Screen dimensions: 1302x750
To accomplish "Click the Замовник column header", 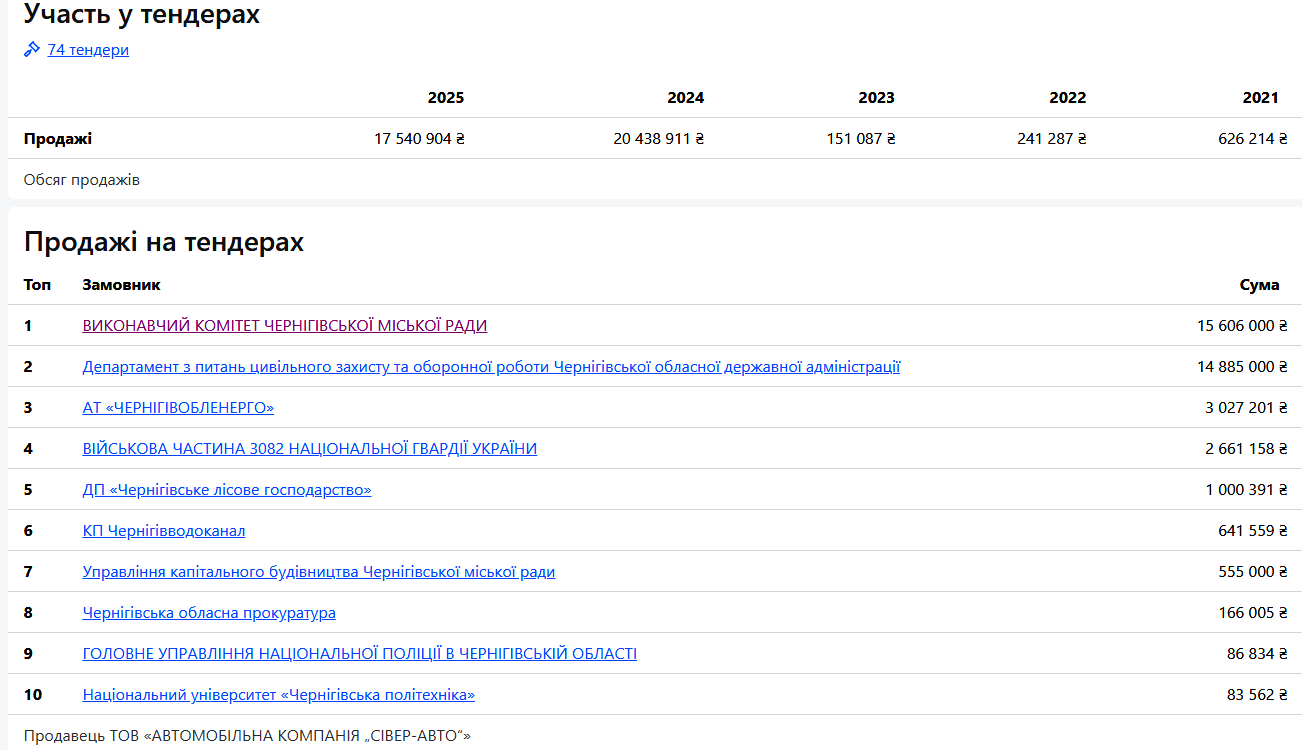I will (121, 285).
